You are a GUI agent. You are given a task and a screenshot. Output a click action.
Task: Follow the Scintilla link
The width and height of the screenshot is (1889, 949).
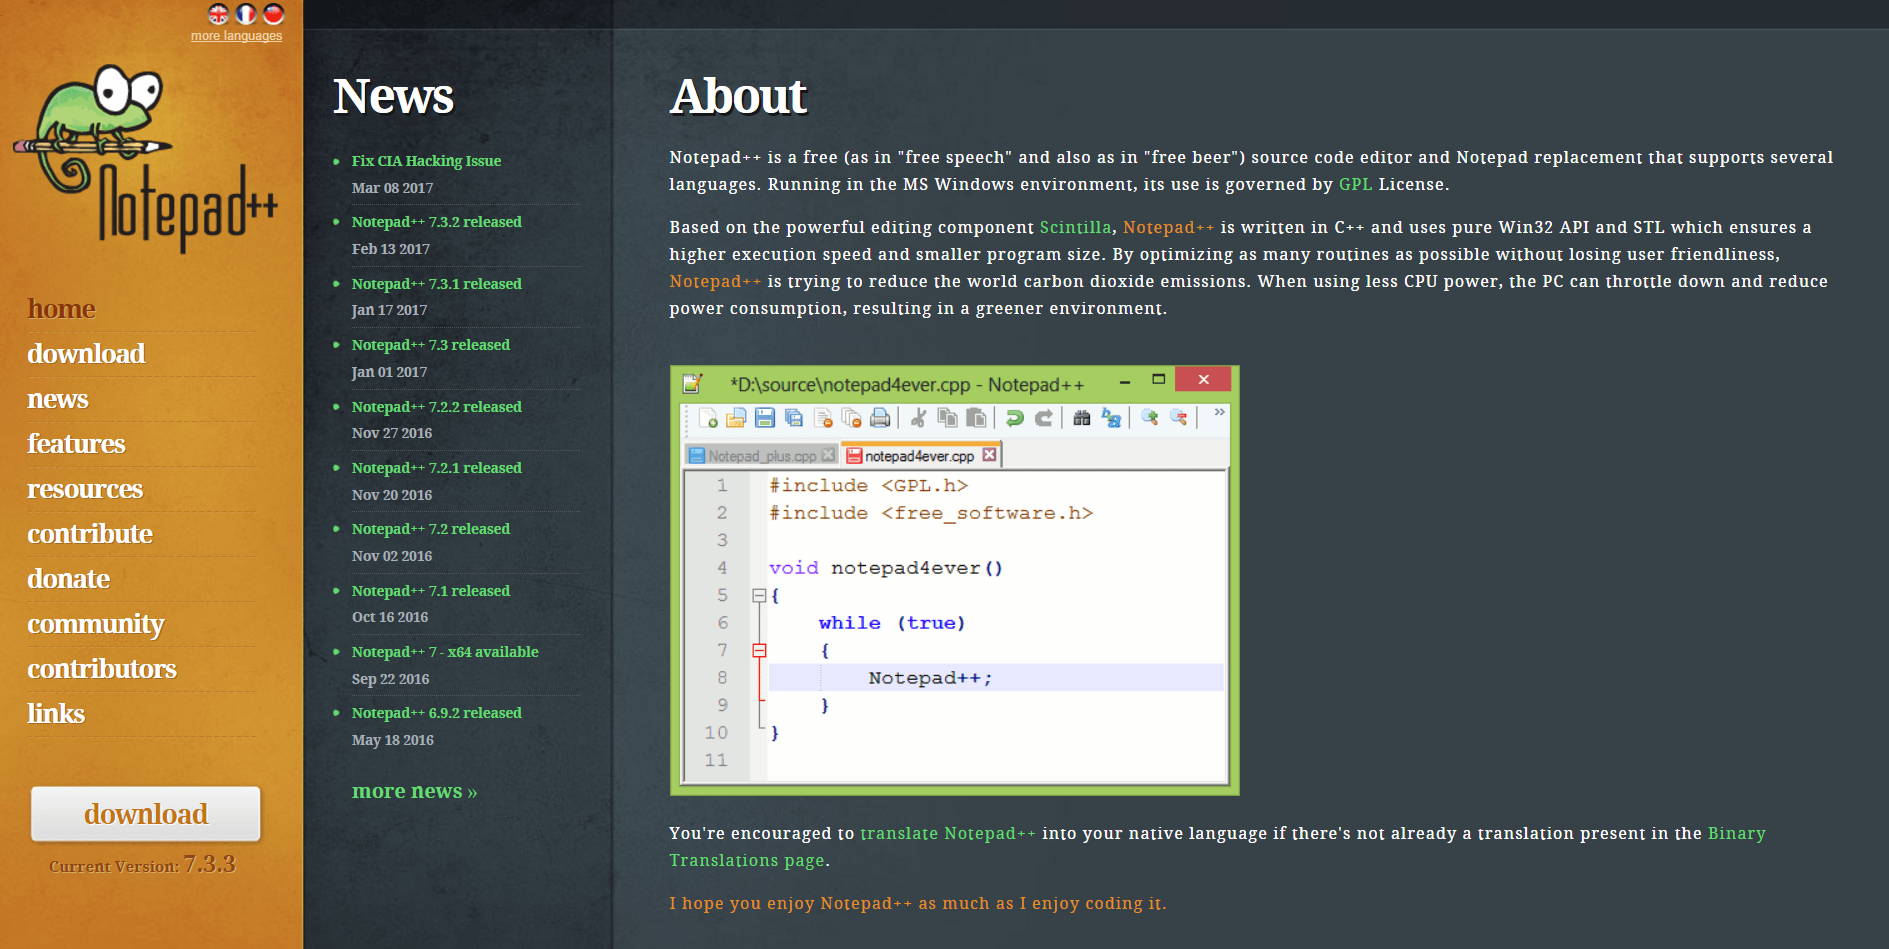click(x=1075, y=227)
